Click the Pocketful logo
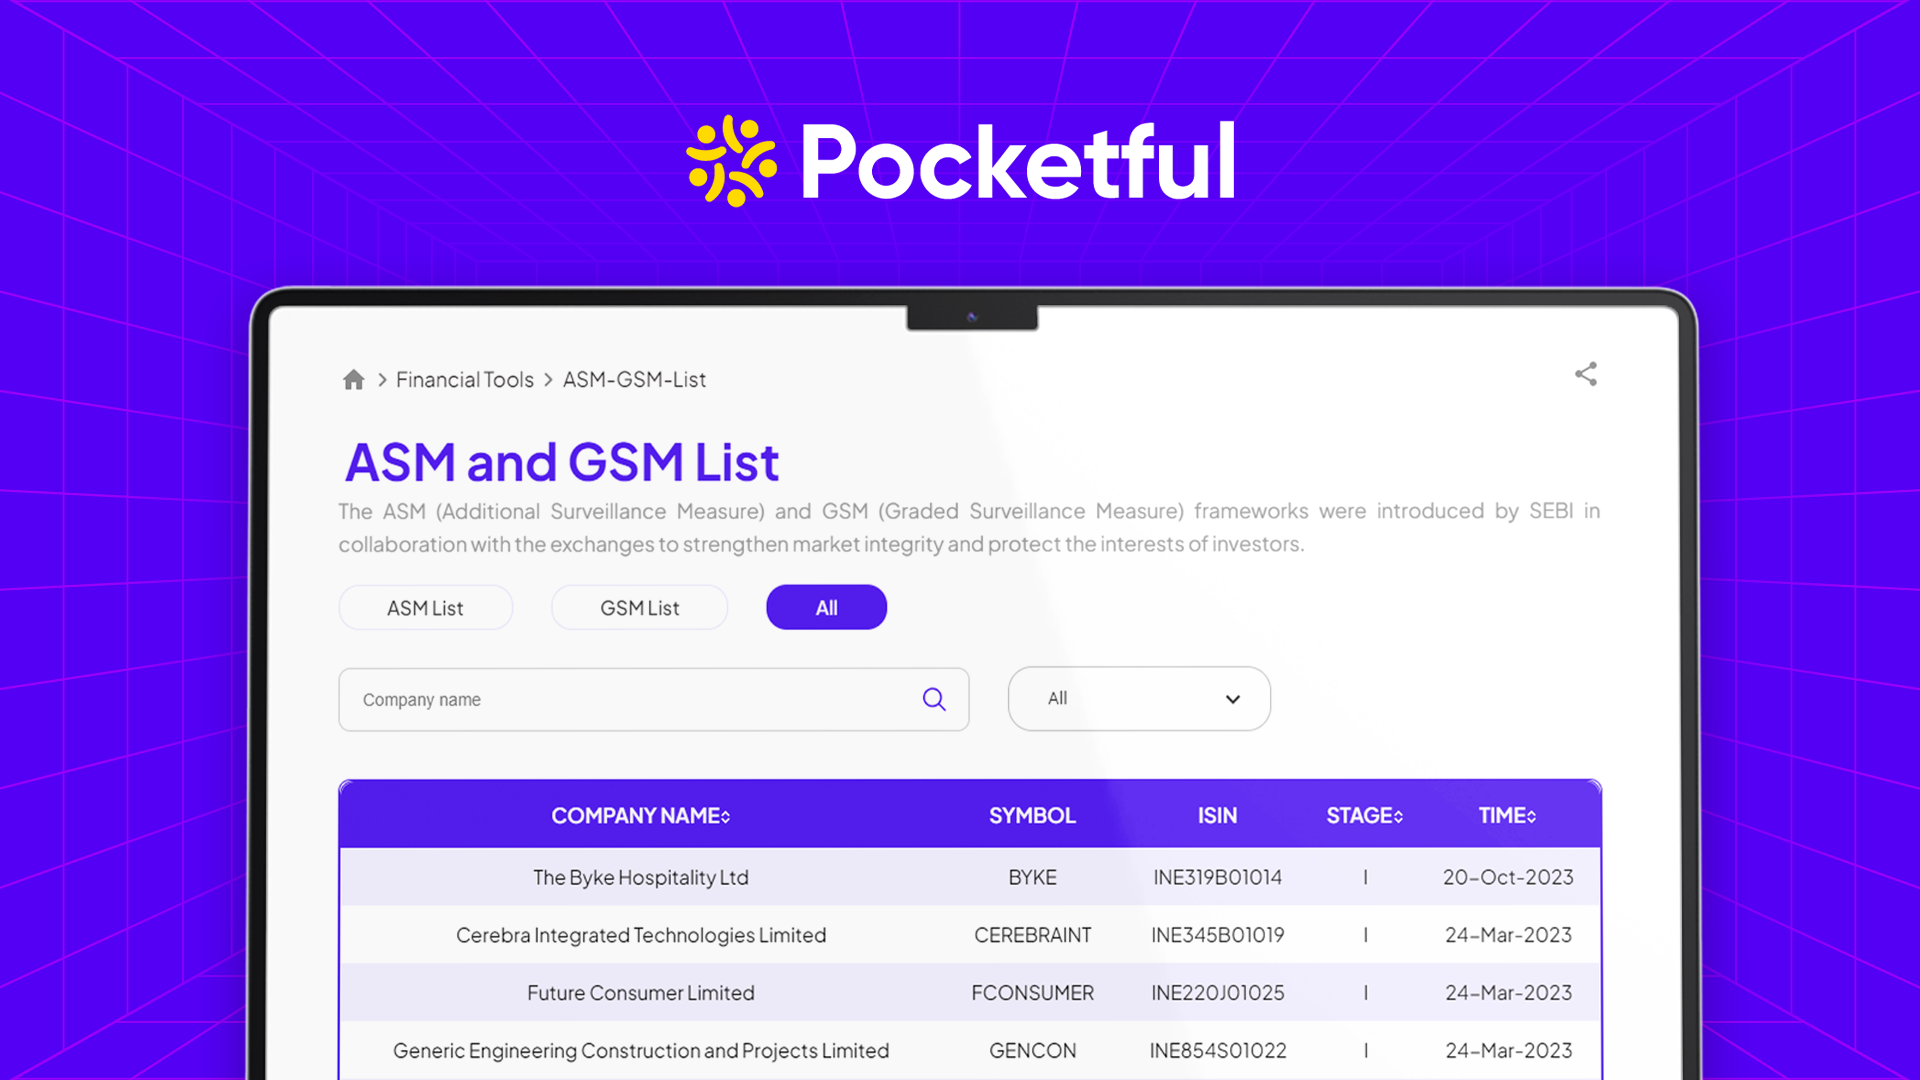1920x1080 pixels. tap(960, 162)
